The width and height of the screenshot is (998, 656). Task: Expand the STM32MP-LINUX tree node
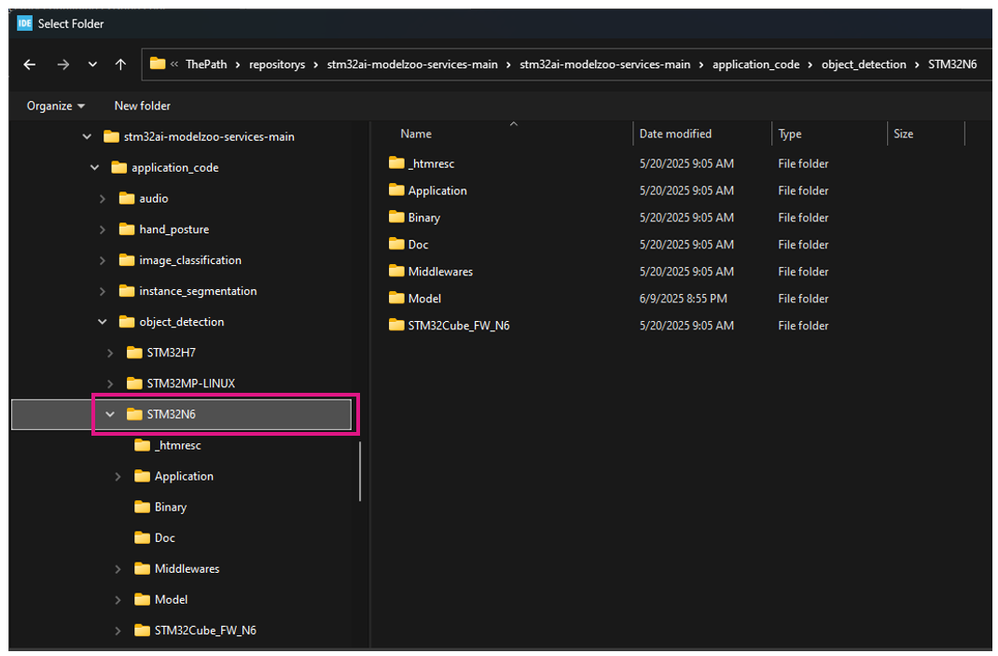pos(110,384)
